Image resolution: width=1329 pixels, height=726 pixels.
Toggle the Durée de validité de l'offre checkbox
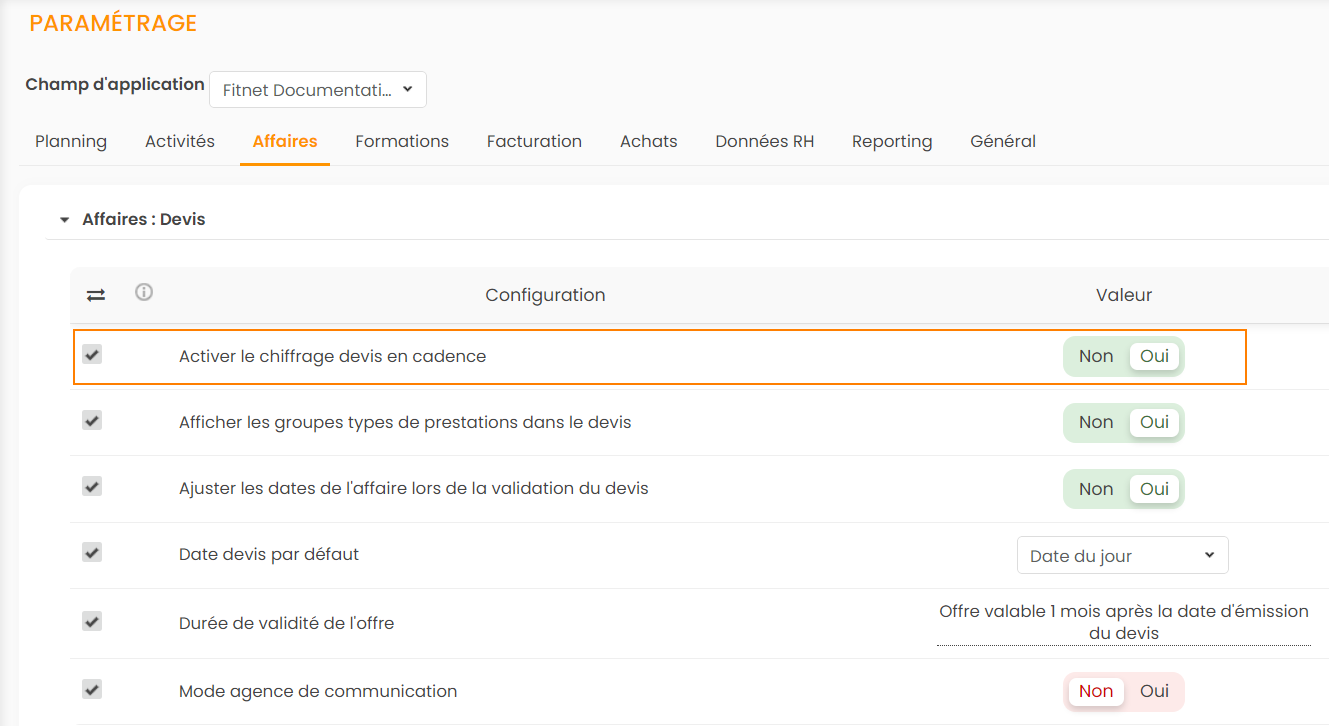point(92,622)
